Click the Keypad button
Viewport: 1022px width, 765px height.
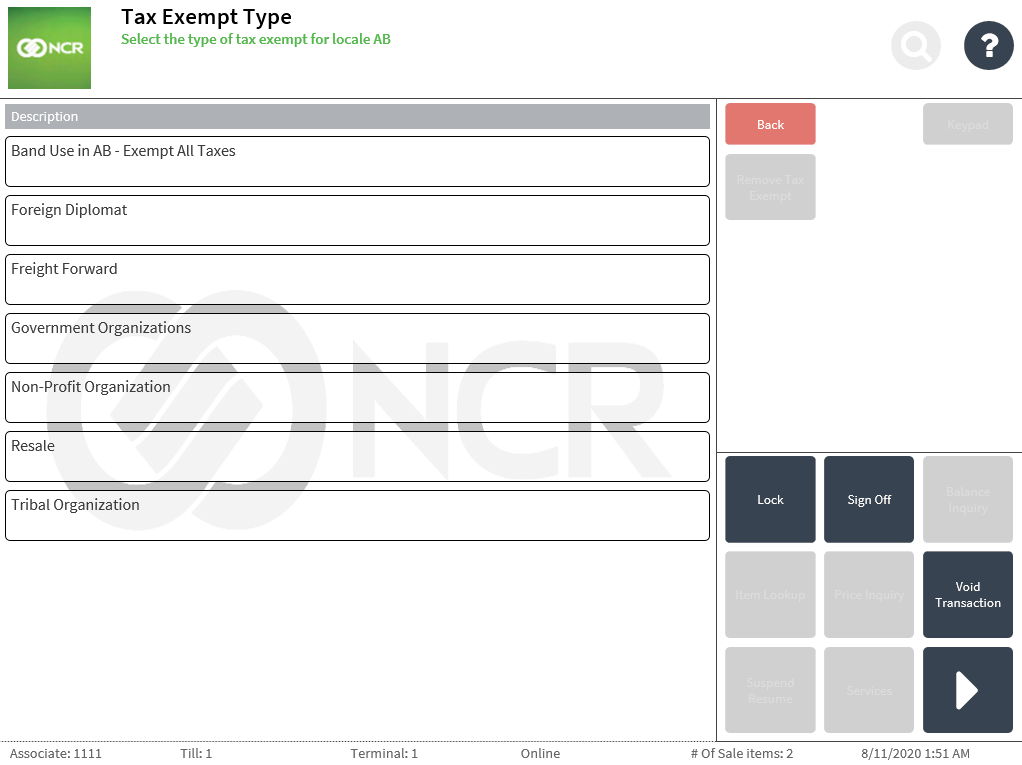967,124
